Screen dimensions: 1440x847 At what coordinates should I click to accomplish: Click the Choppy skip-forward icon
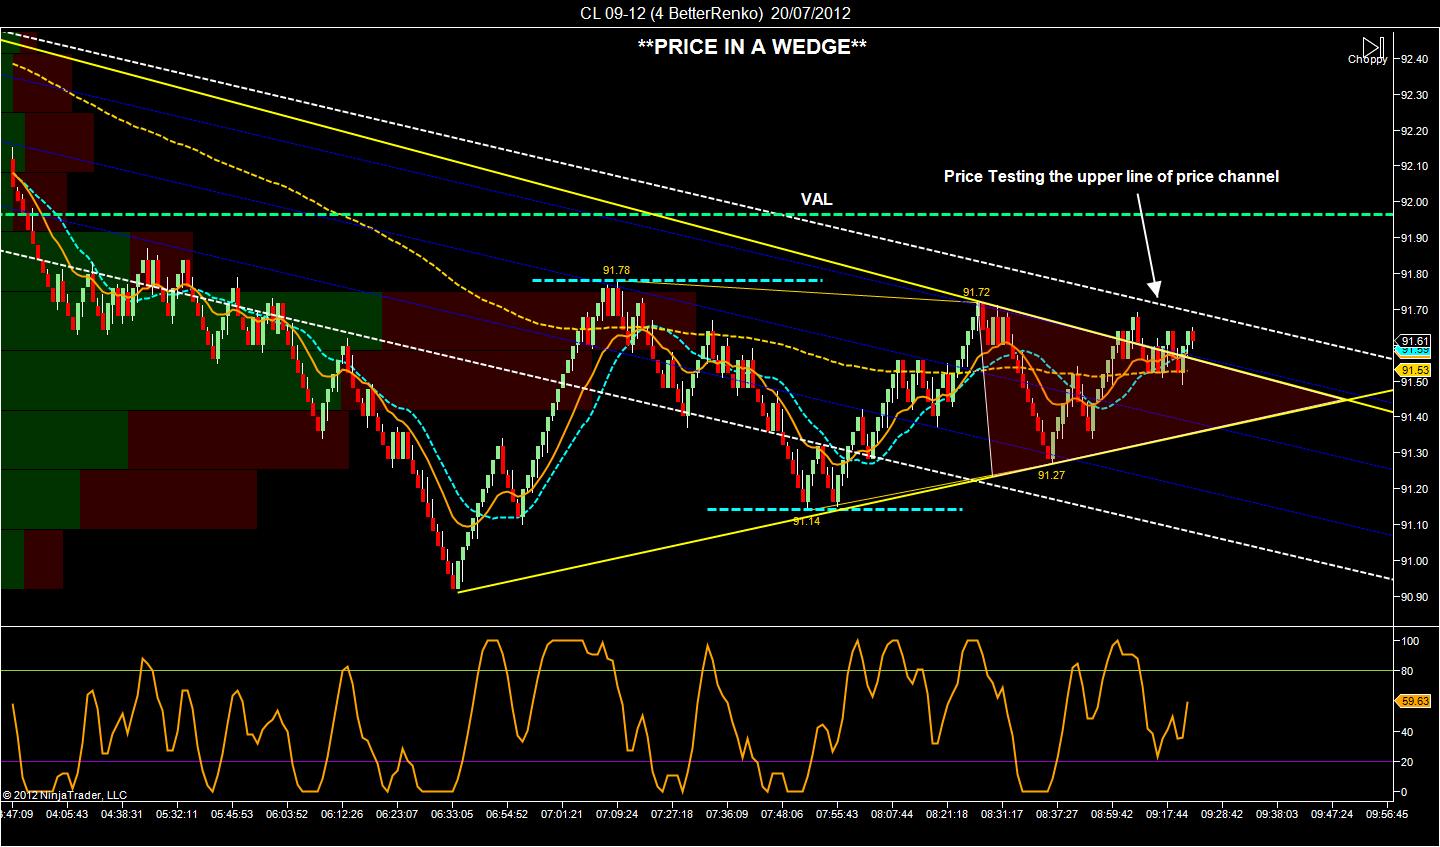click(1372, 46)
